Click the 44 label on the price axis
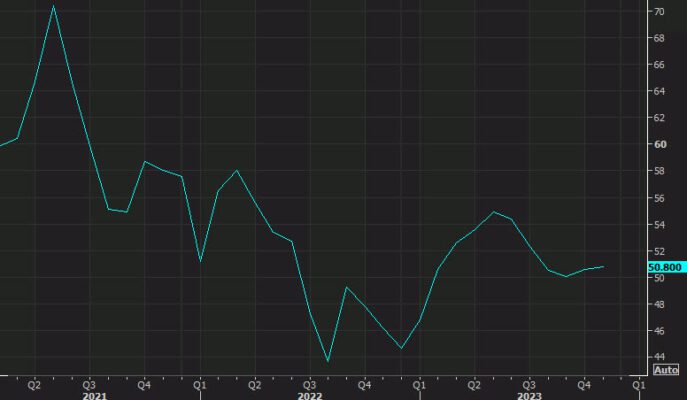 660,357
